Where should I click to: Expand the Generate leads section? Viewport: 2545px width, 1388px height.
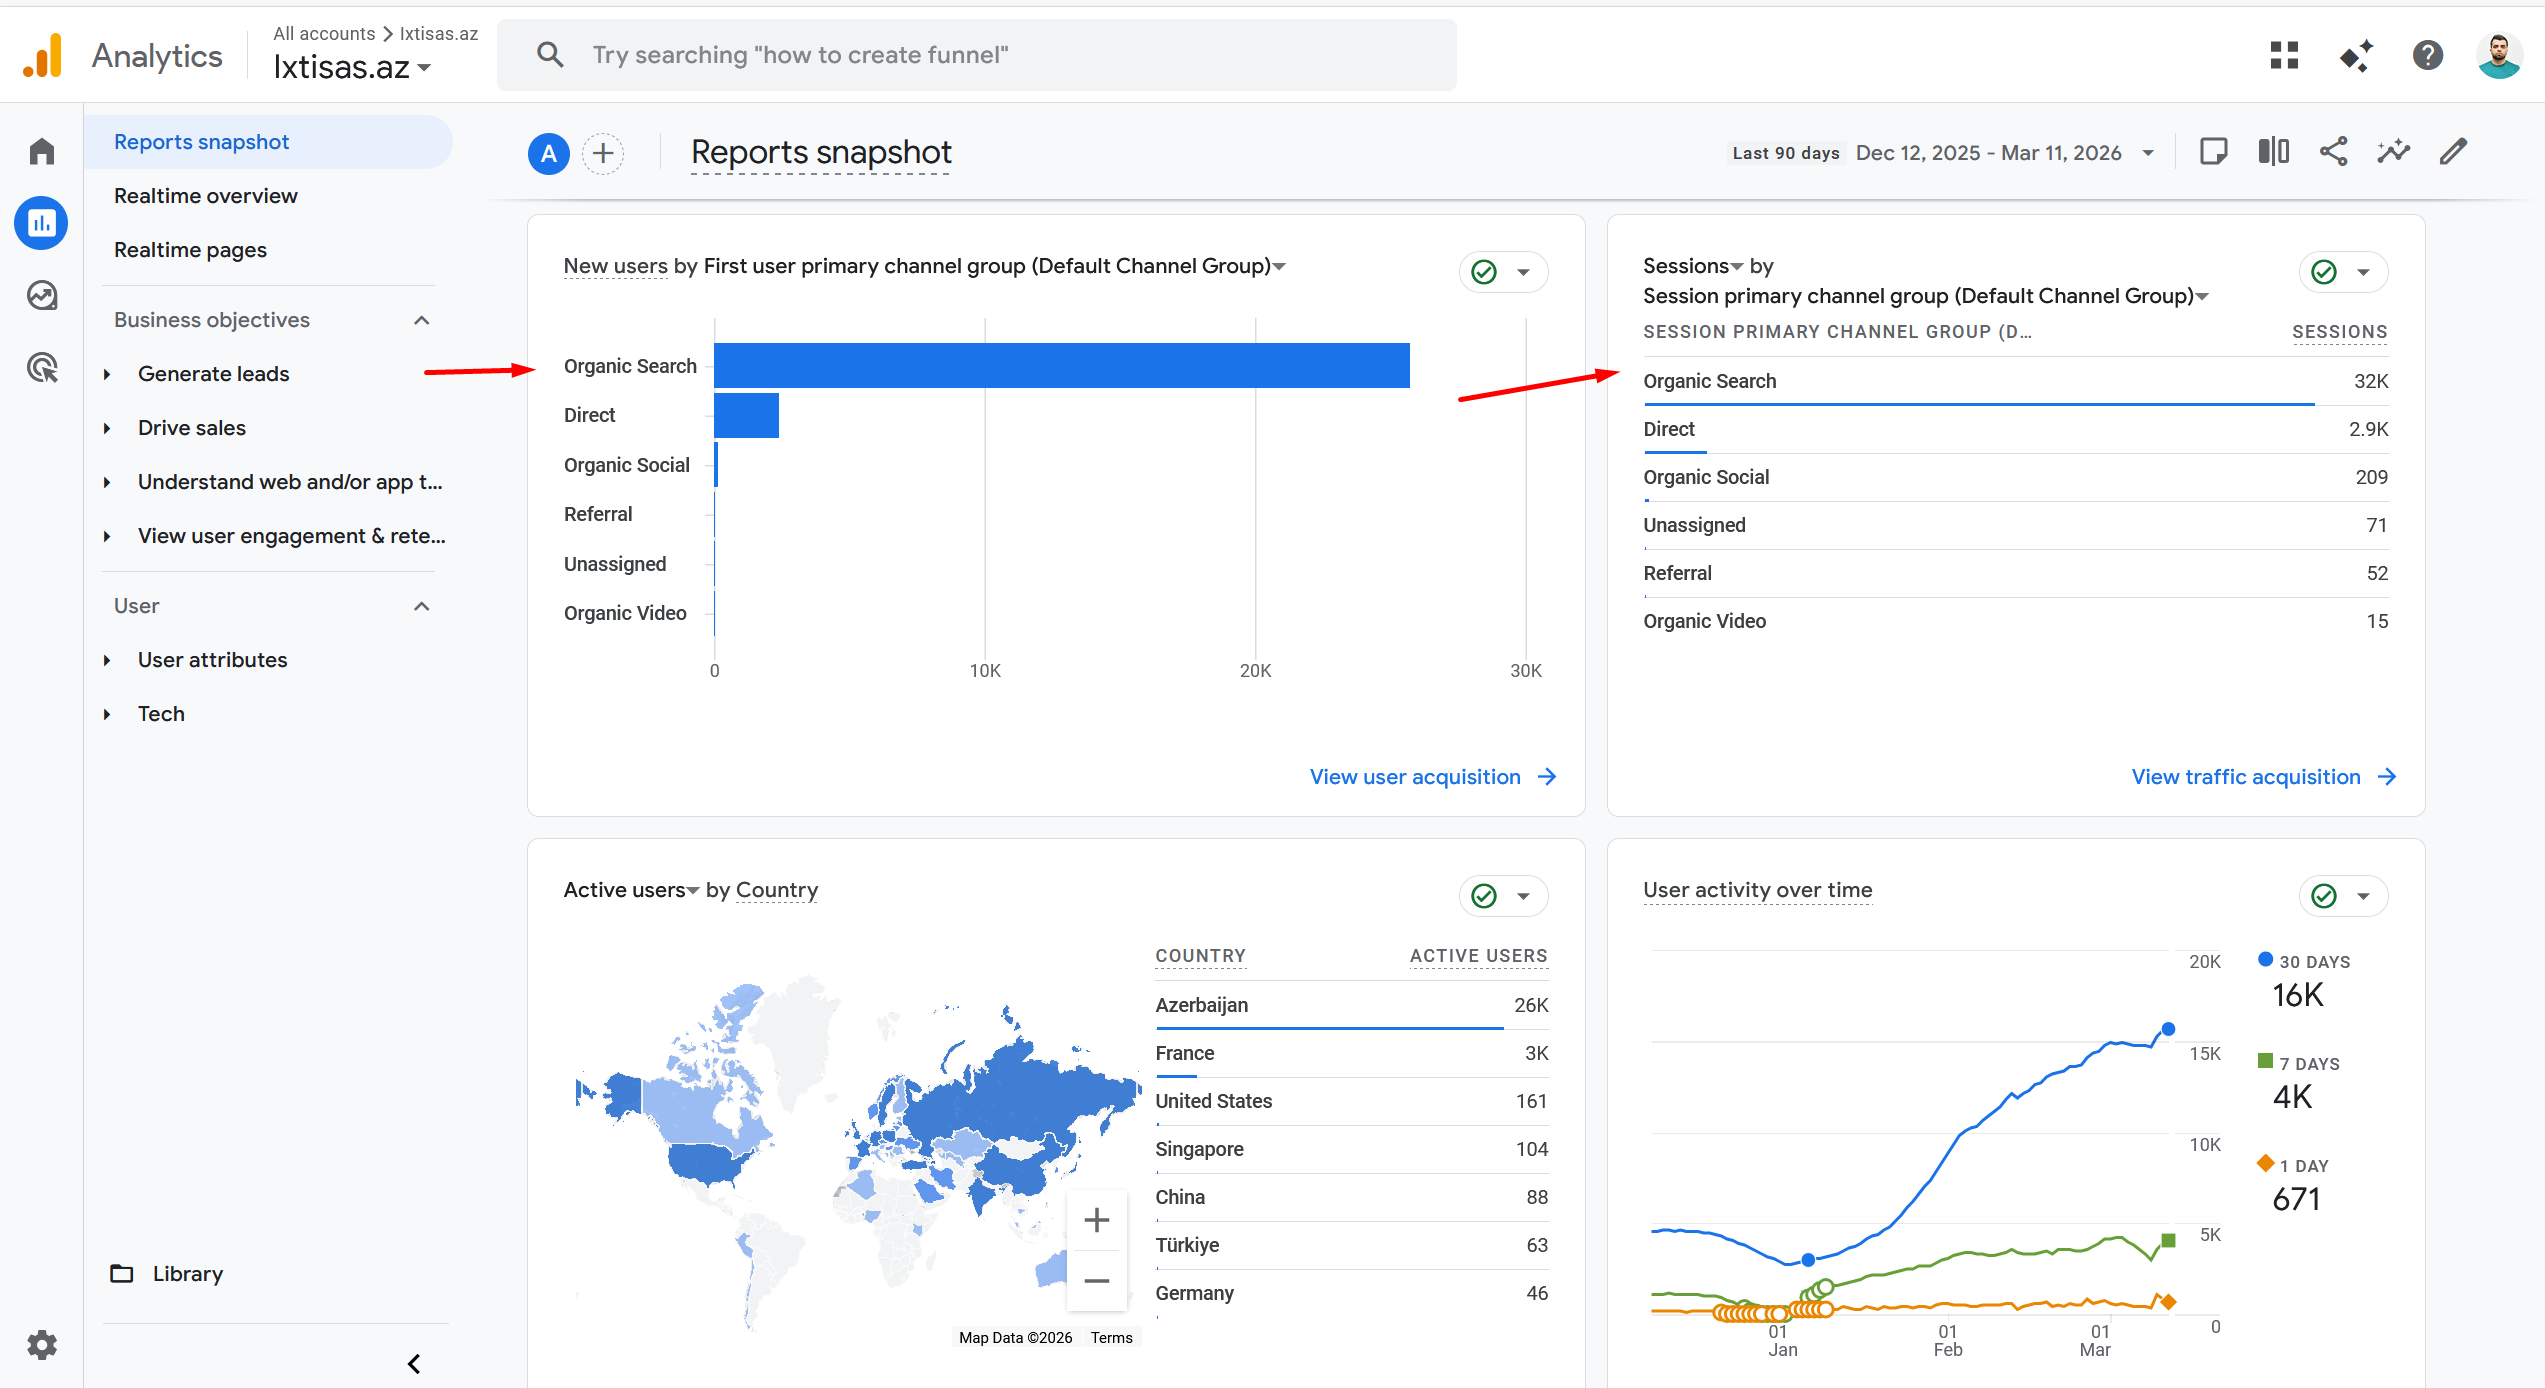coord(213,374)
